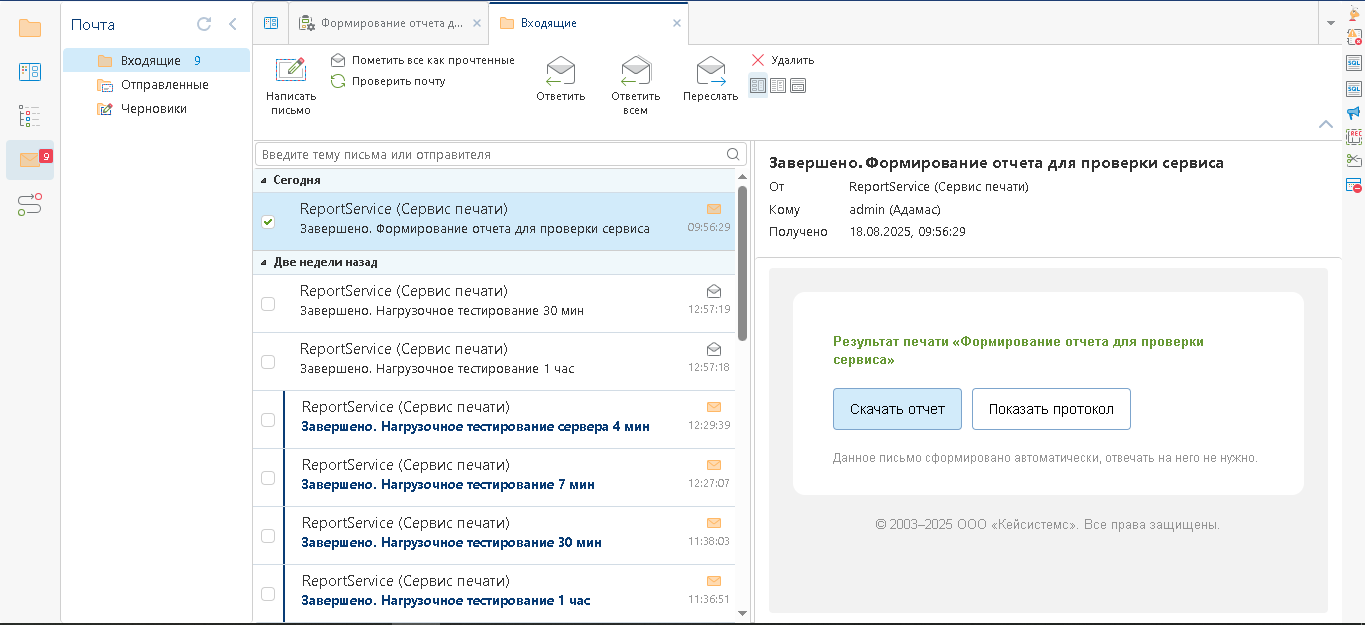Uncheck the checkbox for Формирование отчета message

tap(268, 222)
